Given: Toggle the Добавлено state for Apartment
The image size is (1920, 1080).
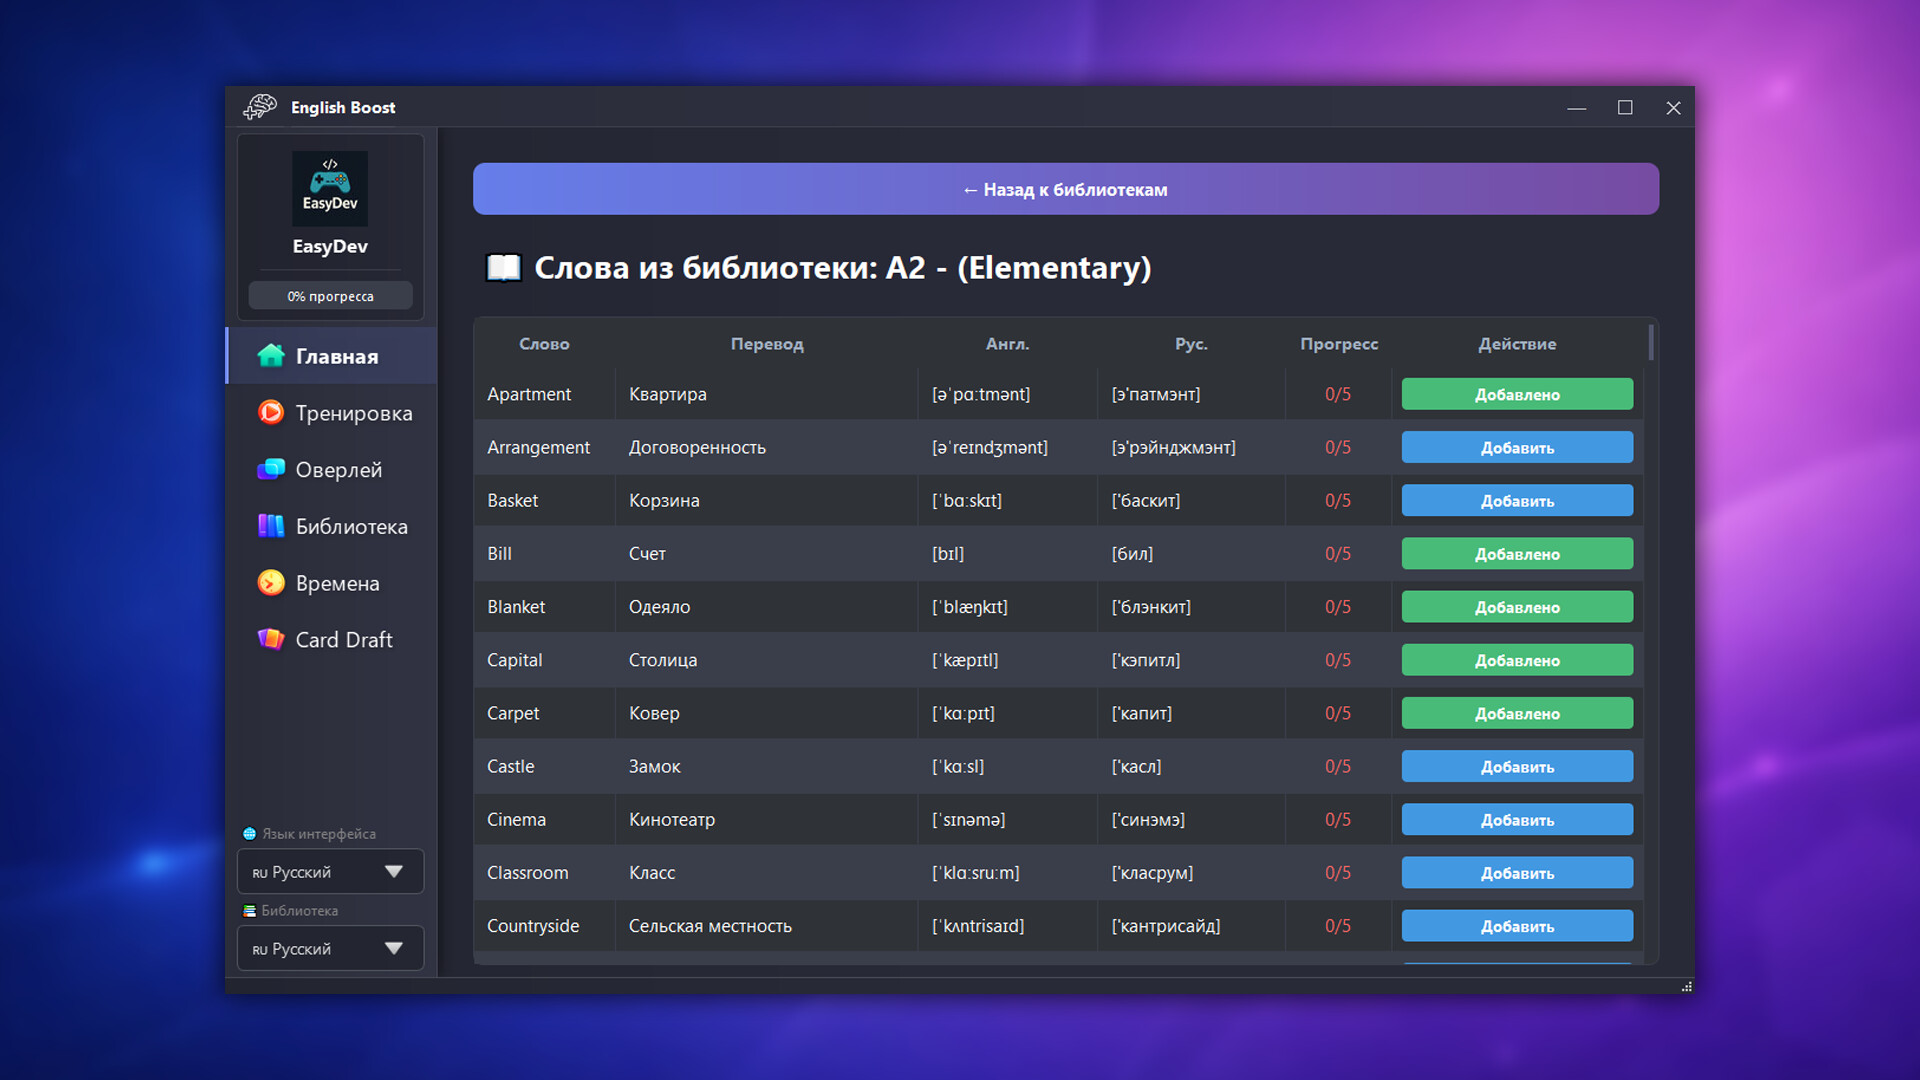Looking at the screenshot, I should pyautogui.click(x=1516, y=394).
